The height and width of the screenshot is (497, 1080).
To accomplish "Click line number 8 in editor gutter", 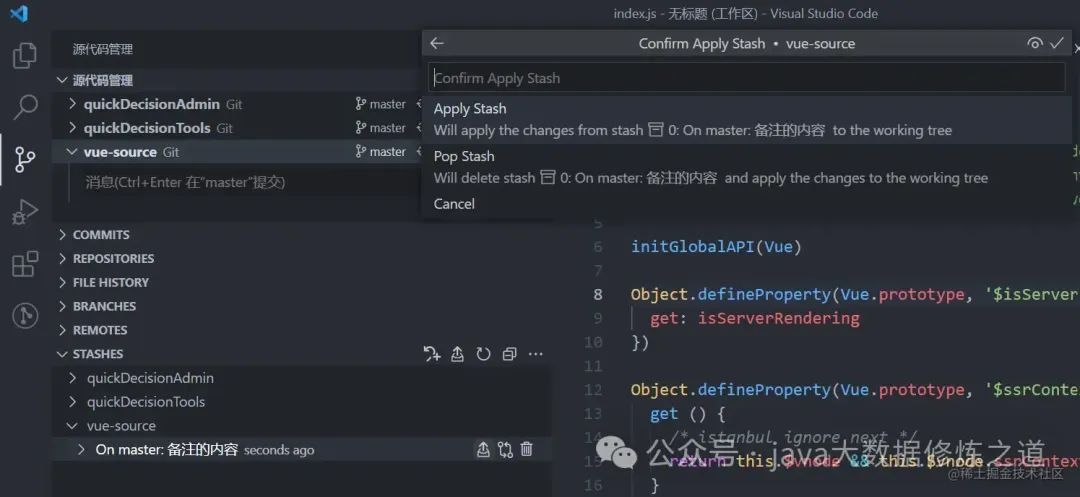I will [598, 294].
